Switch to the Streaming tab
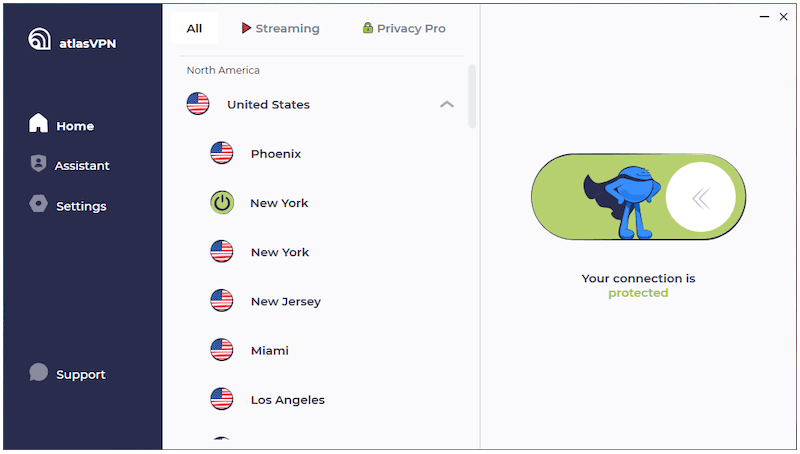800x454 pixels. coord(281,28)
